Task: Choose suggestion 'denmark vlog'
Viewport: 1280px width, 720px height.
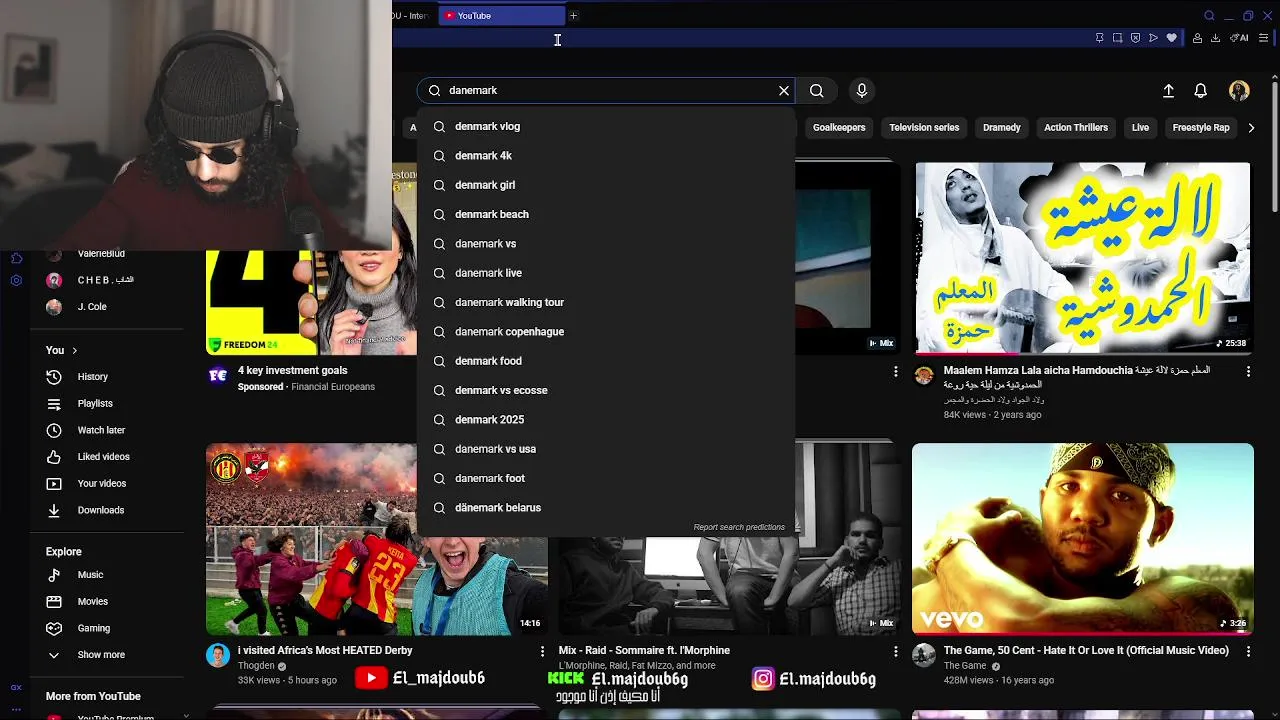Action: [x=606, y=127]
